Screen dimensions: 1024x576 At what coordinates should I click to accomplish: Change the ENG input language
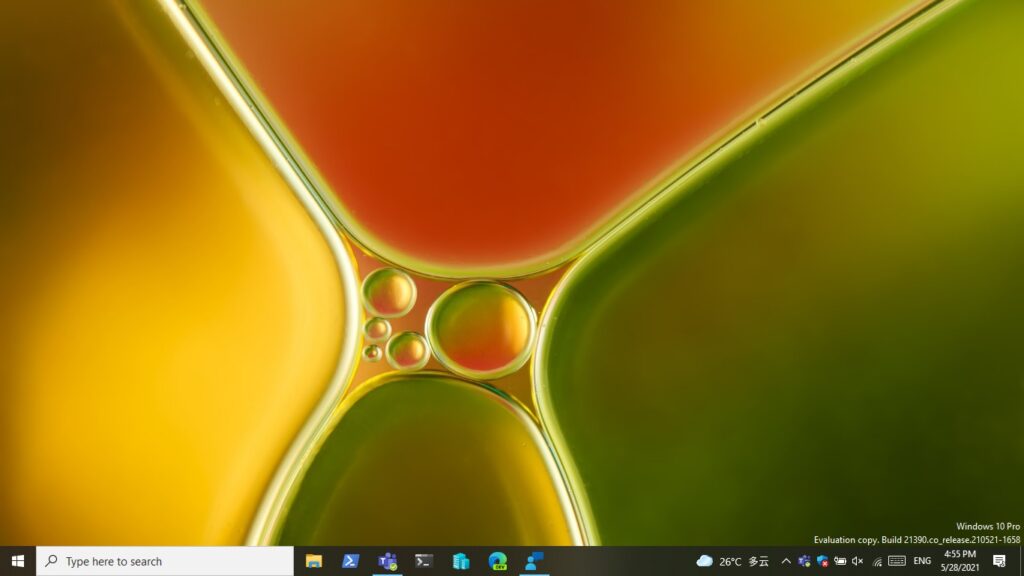coord(922,561)
